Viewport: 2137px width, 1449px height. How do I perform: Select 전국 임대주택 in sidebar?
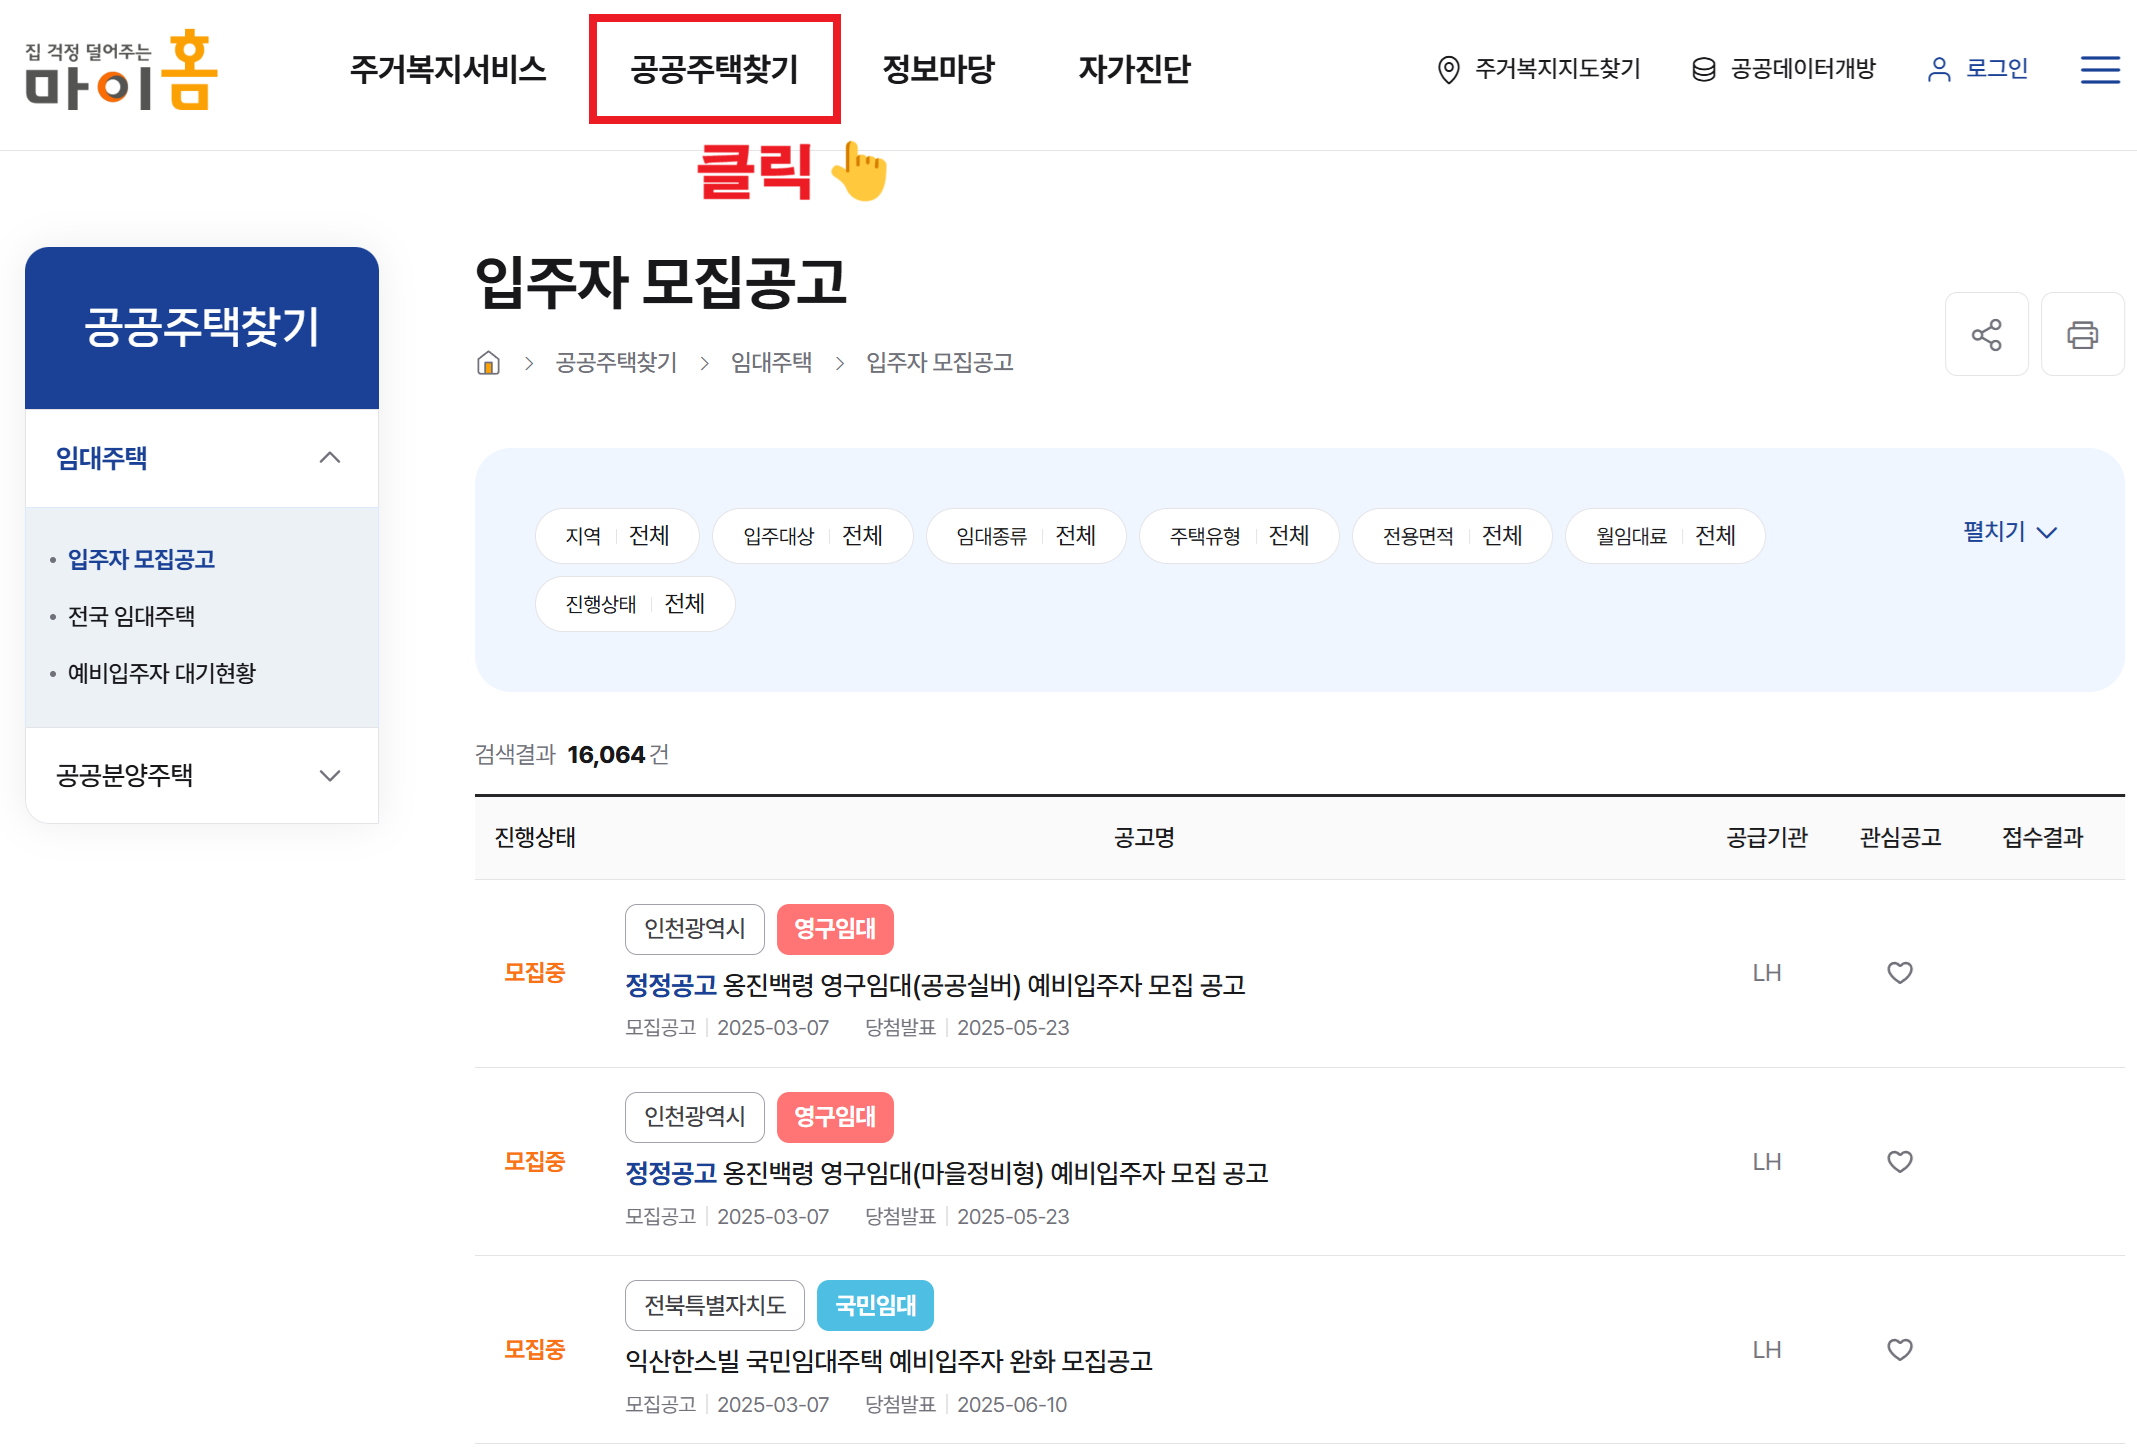coord(131,616)
